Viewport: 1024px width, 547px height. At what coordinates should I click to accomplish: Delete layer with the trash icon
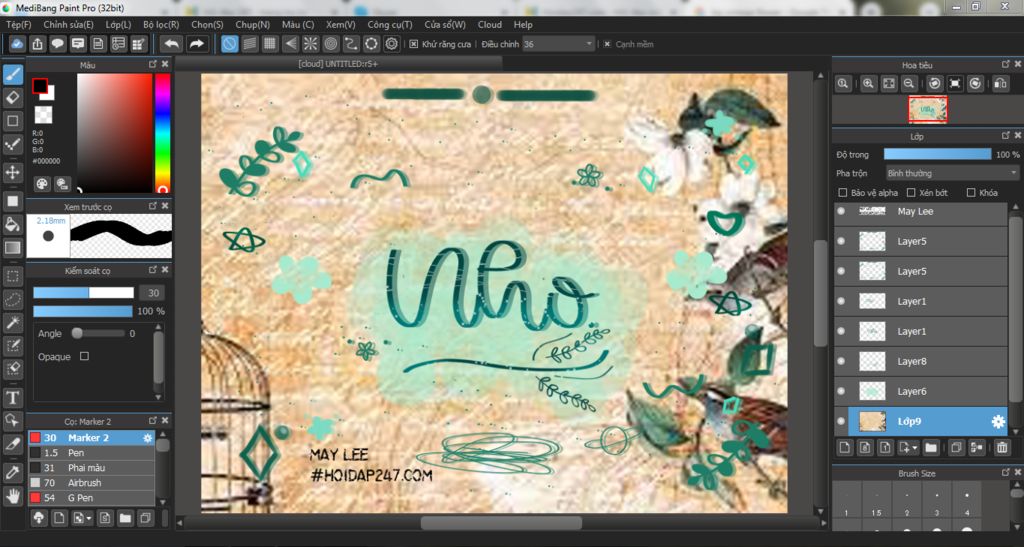[x=1002, y=448]
